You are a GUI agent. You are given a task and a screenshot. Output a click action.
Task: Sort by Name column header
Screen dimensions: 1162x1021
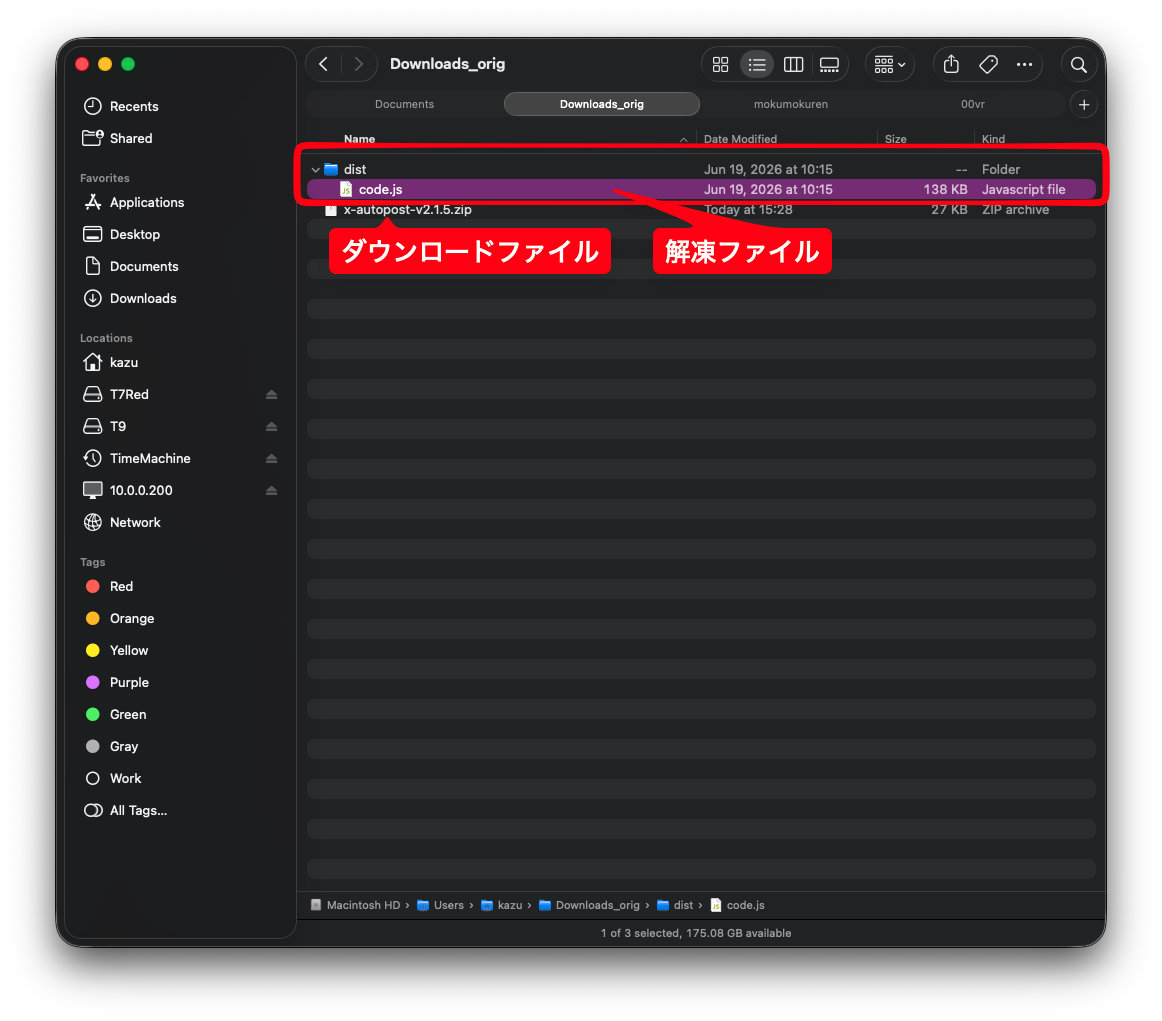pyautogui.click(x=359, y=139)
